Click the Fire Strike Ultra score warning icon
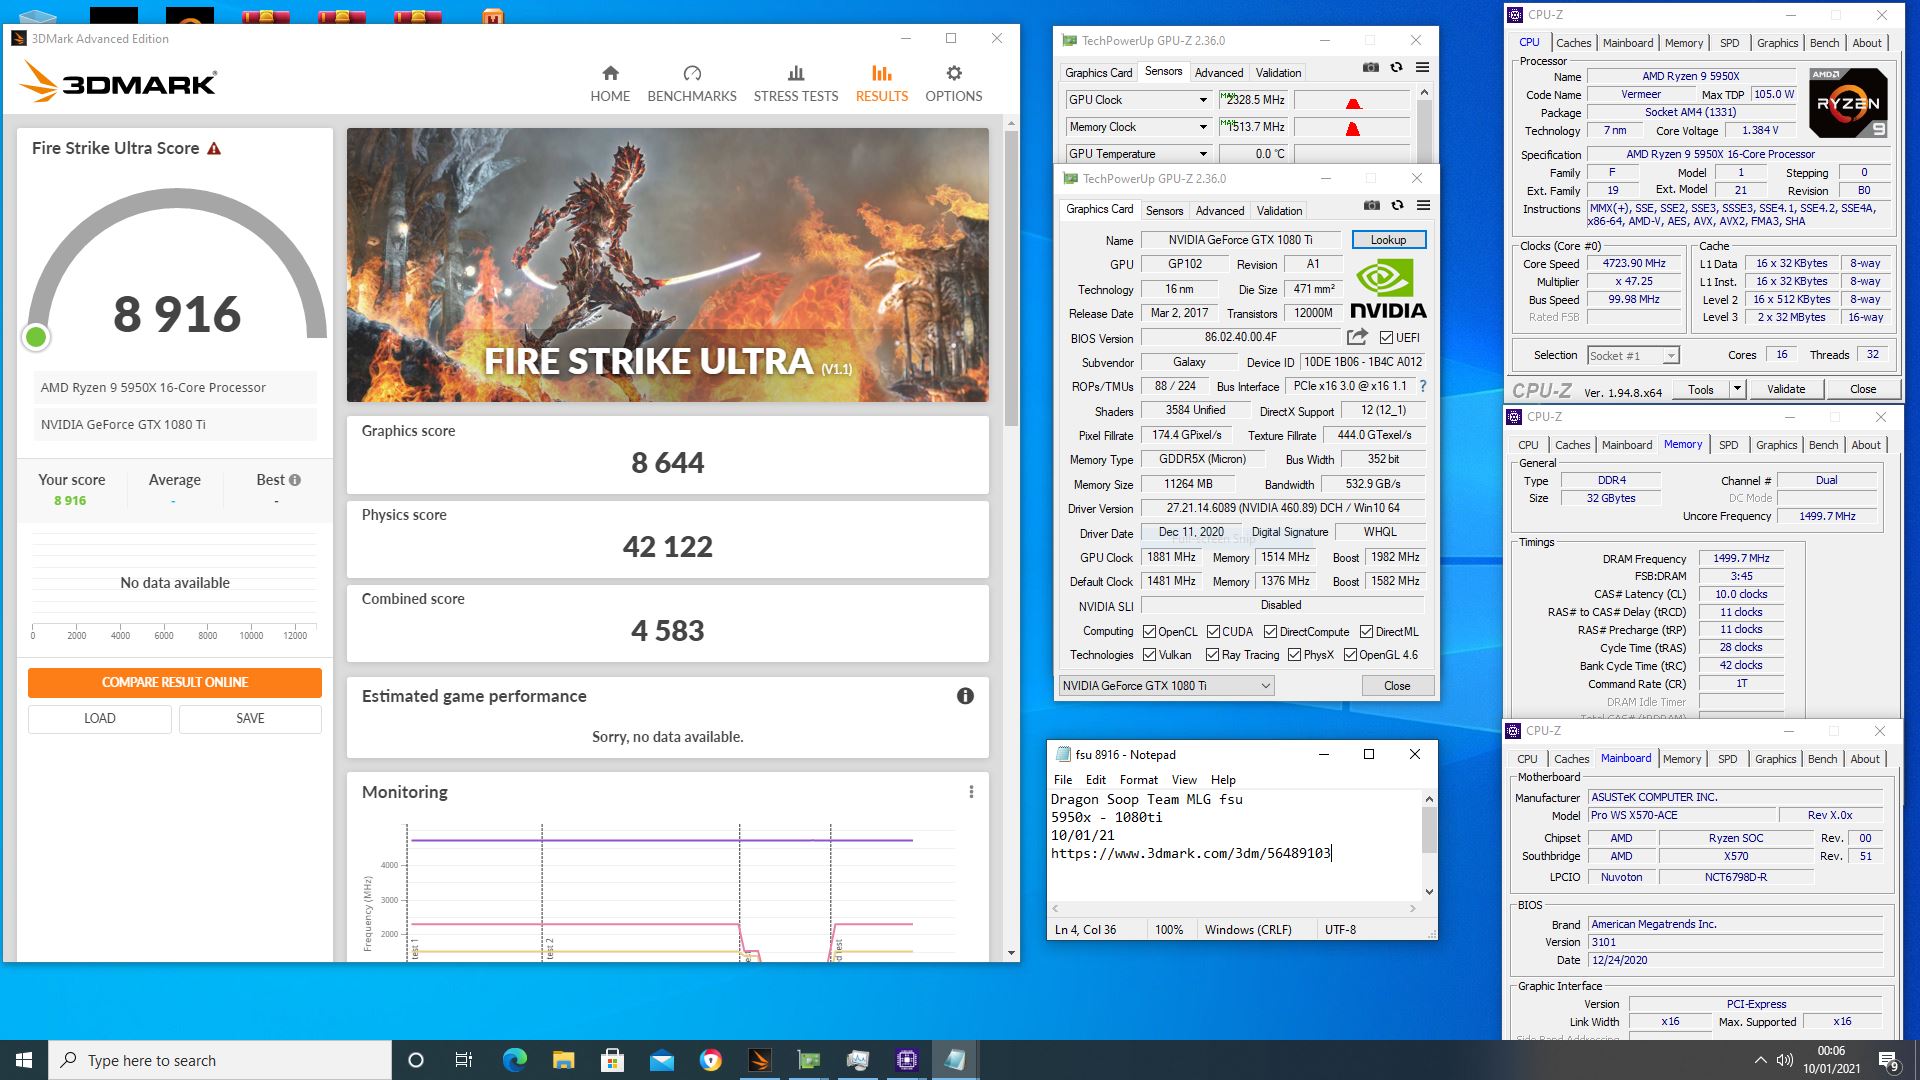The height and width of the screenshot is (1080, 1920). tap(214, 148)
